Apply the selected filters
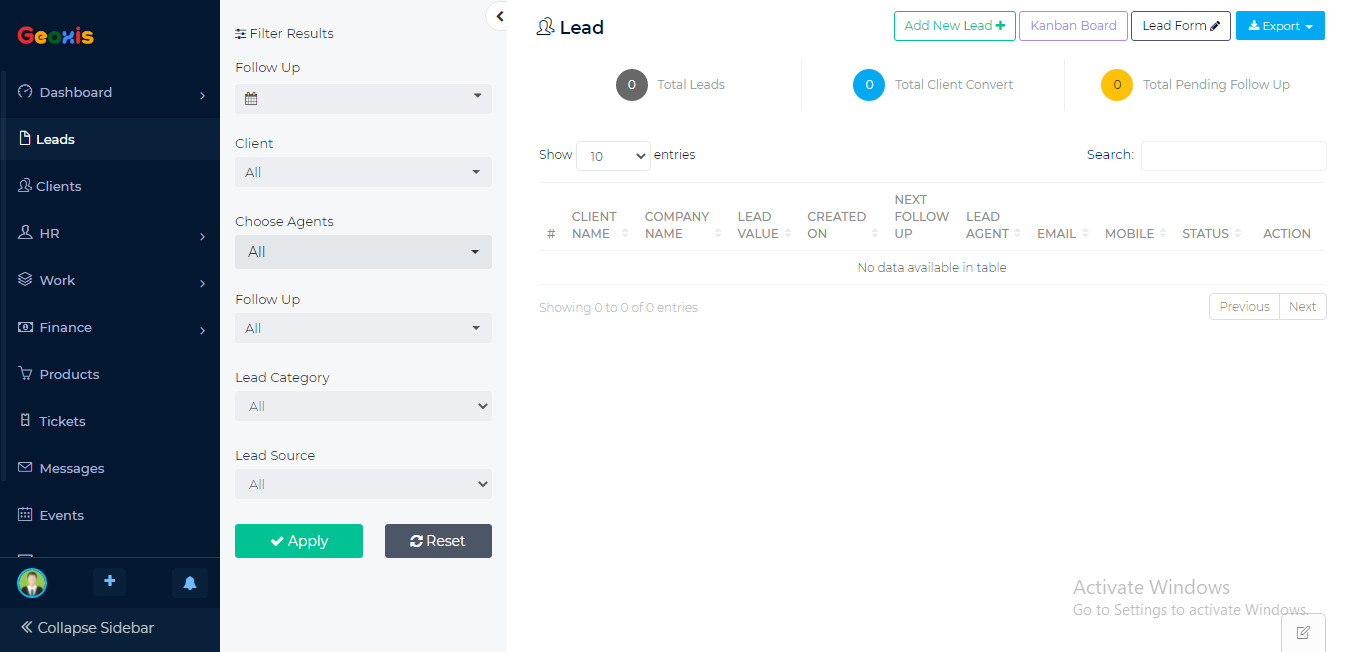The width and height of the screenshot is (1358, 652). 299,541
